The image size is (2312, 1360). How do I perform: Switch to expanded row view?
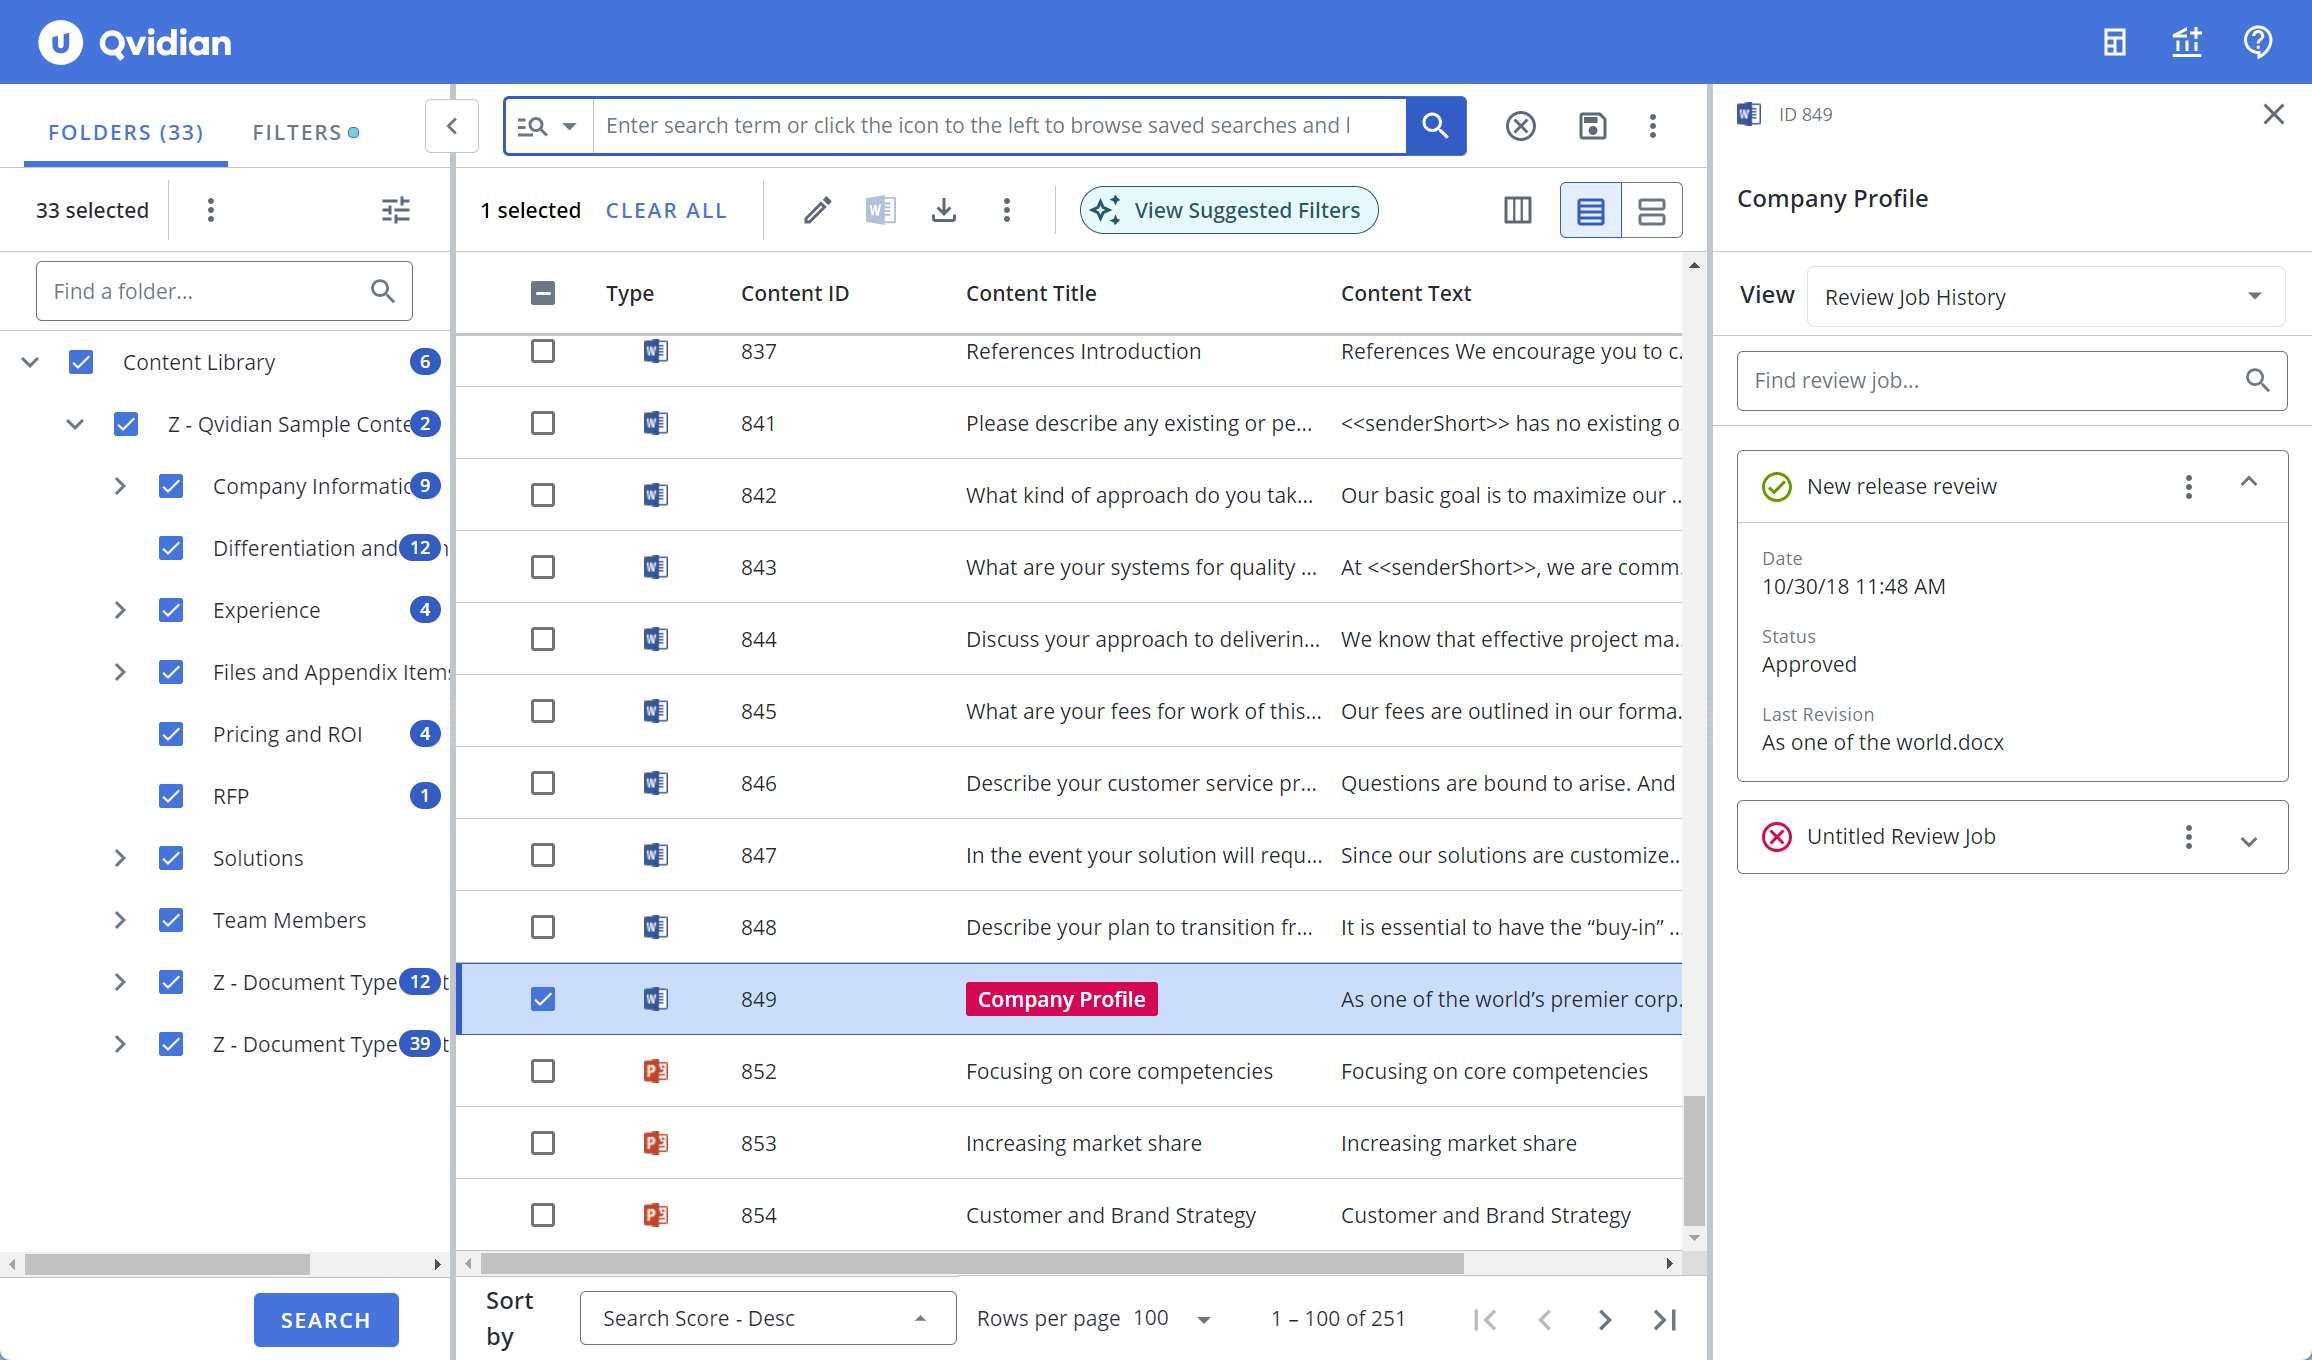tap(1652, 211)
